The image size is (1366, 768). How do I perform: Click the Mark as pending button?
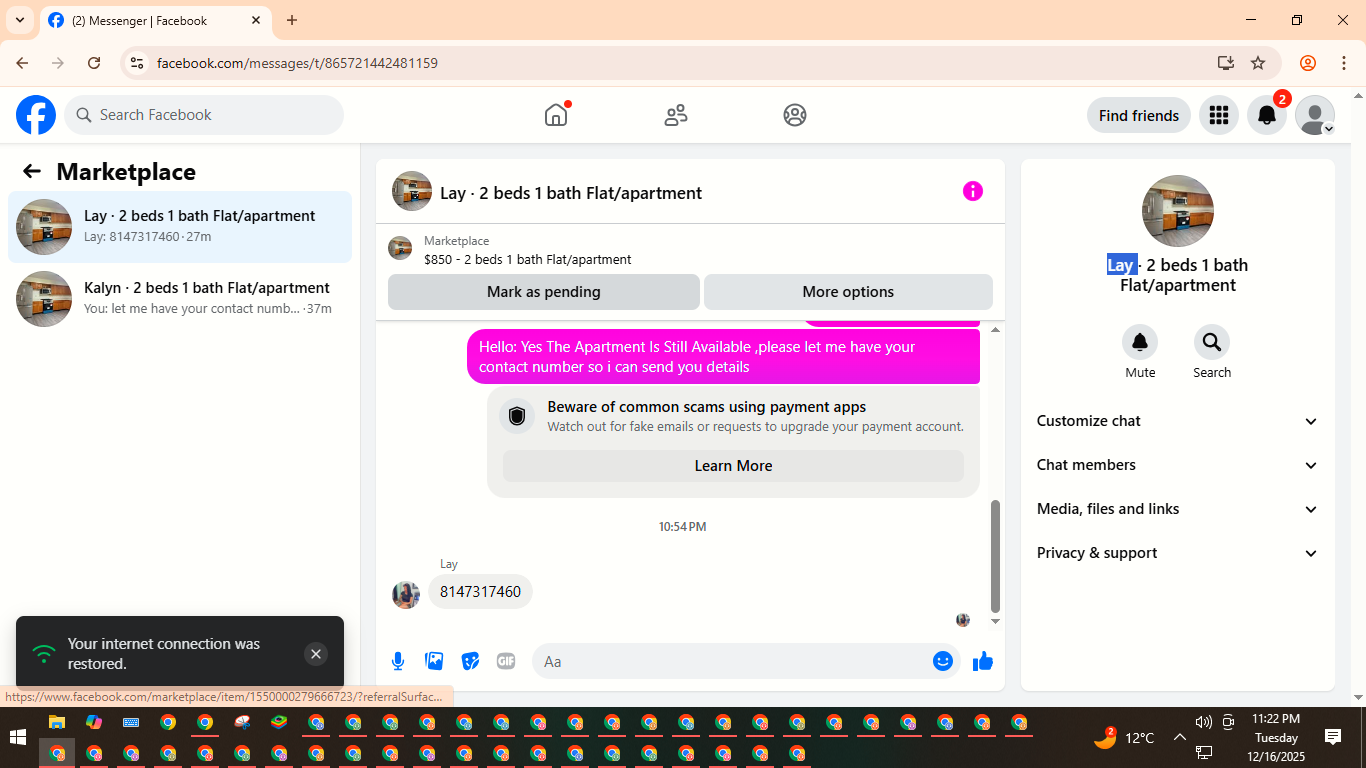[544, 292]
